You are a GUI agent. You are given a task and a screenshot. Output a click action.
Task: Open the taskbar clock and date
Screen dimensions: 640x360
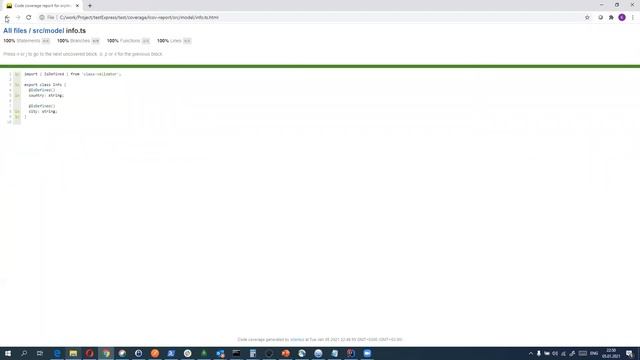point(611,353)
